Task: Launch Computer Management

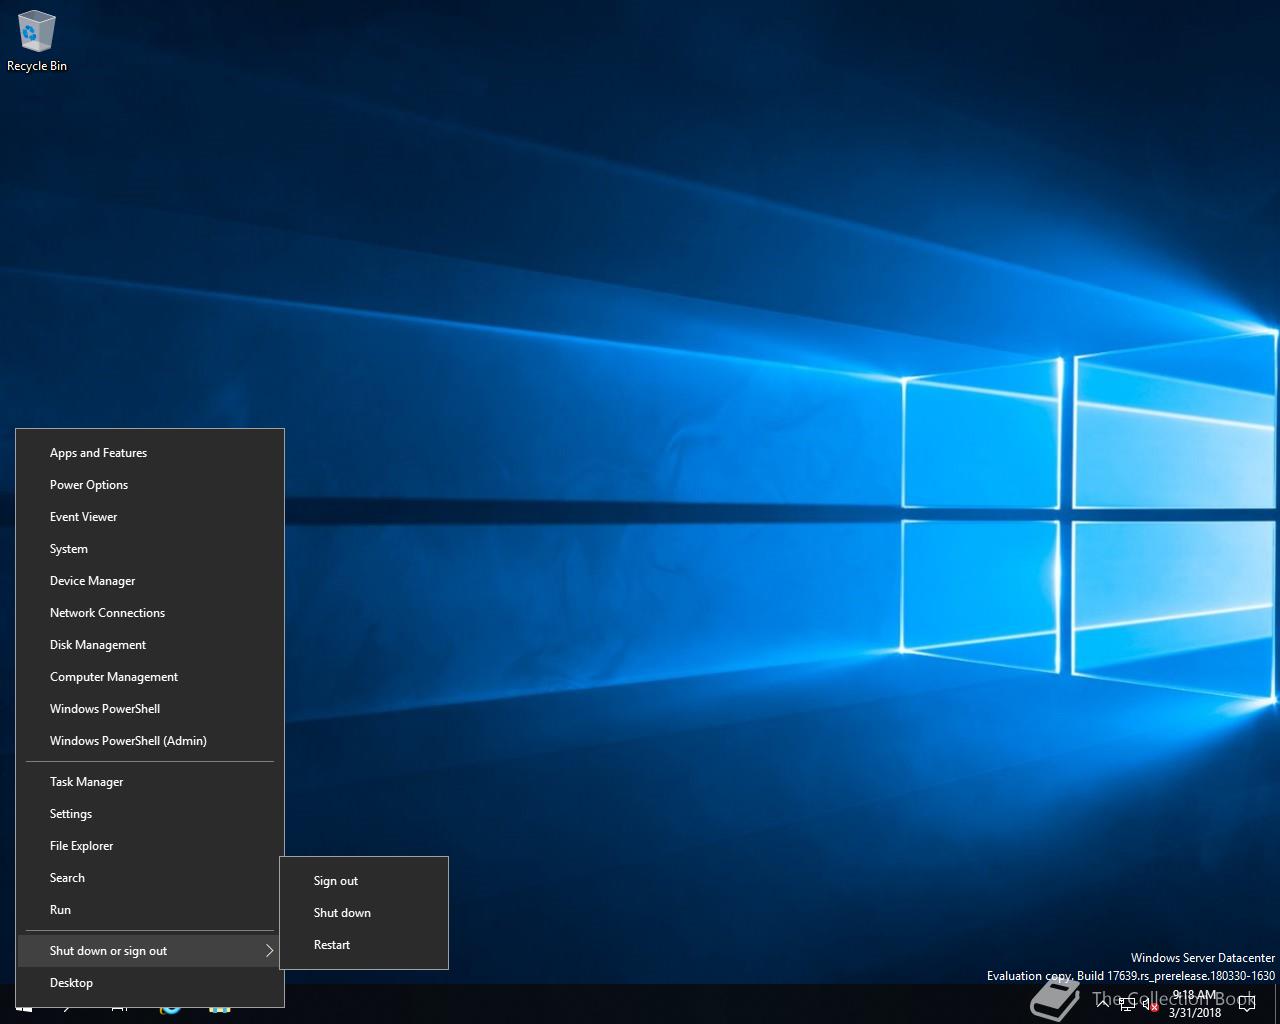Action: [150, 677]
